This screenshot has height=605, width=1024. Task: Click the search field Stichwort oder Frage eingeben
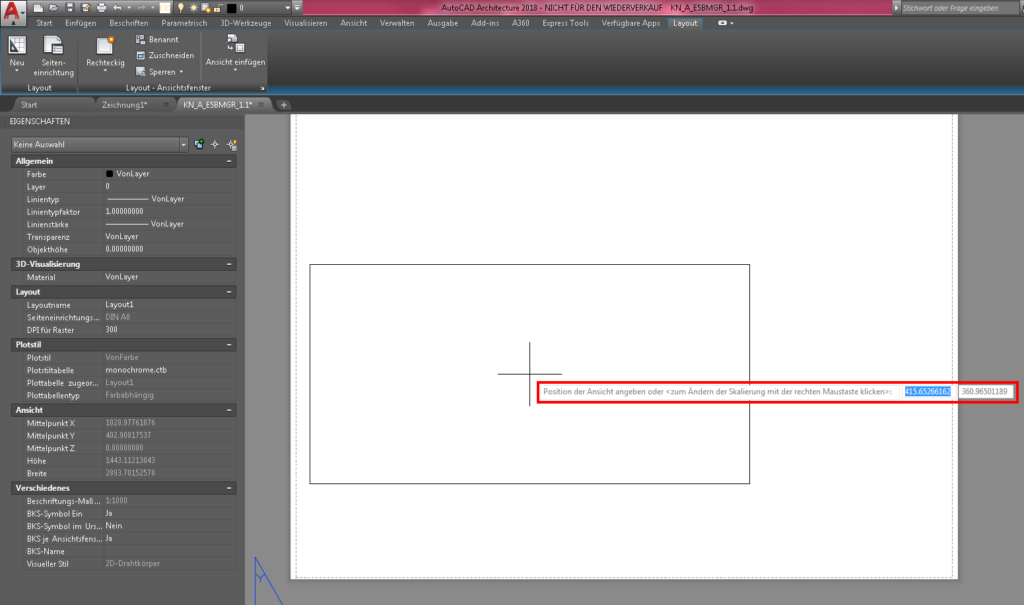[960, 8]
